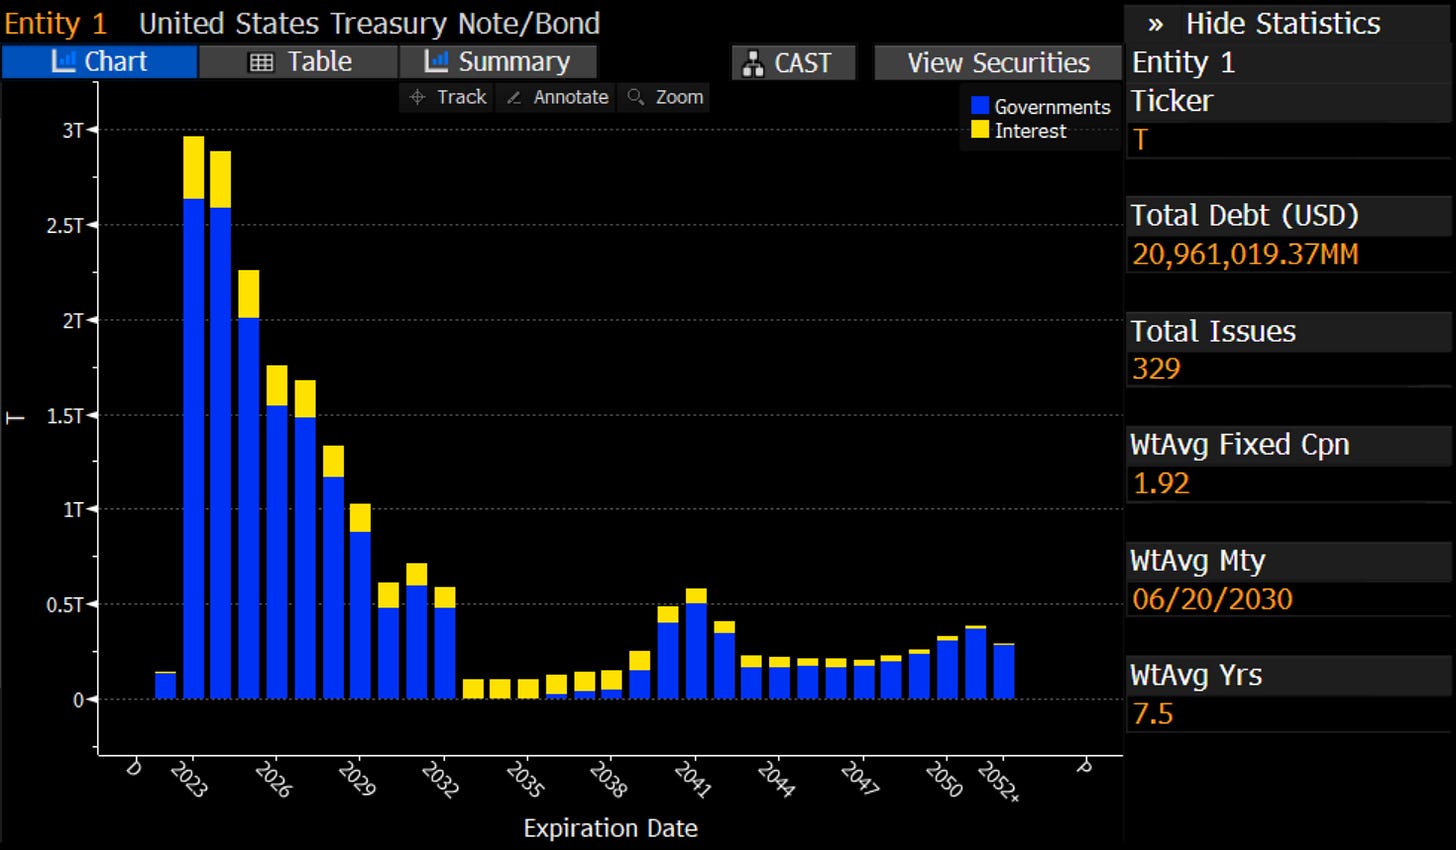
Task: Click the Ticker value T field
Action: click(x=1288, y=140)
